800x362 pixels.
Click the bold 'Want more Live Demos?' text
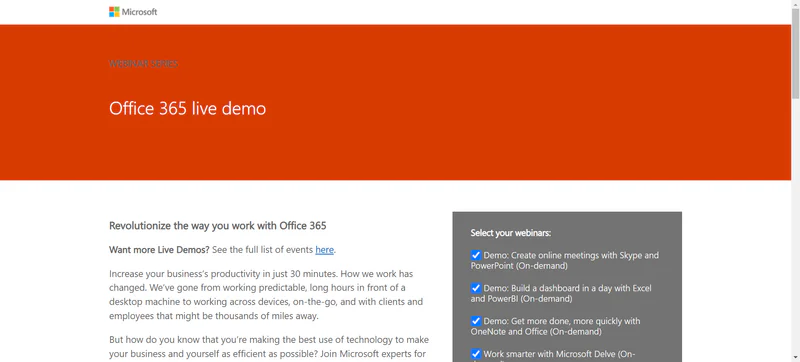(159, 250)
